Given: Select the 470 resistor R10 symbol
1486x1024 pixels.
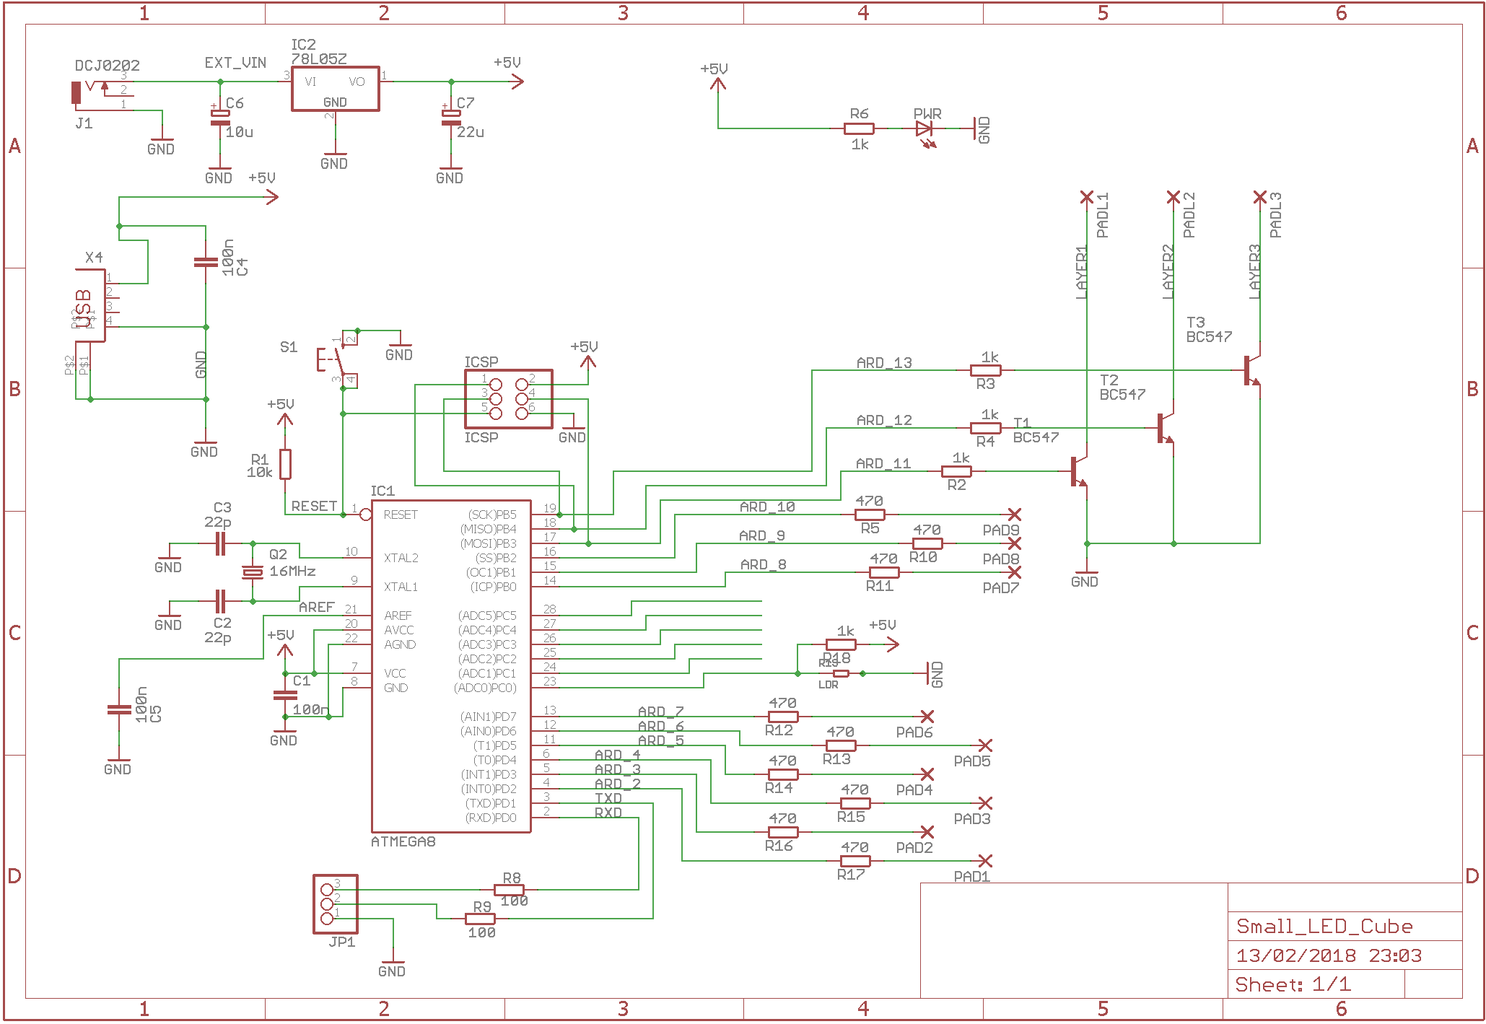Looking at the screenshot, I should tap(927, 543).
